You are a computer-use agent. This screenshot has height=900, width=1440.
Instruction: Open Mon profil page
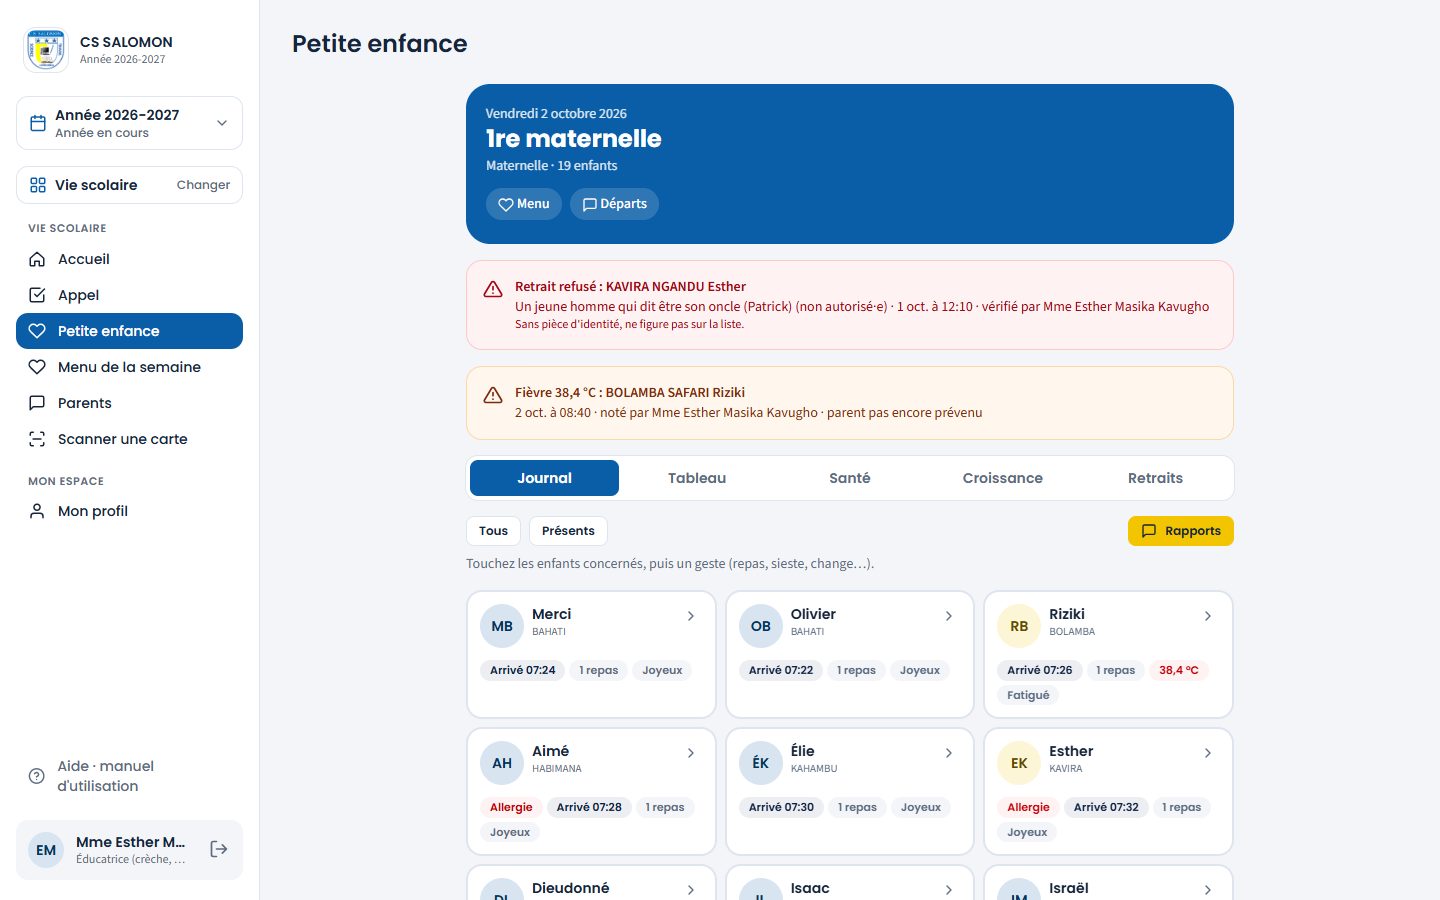tap(129, 511)
